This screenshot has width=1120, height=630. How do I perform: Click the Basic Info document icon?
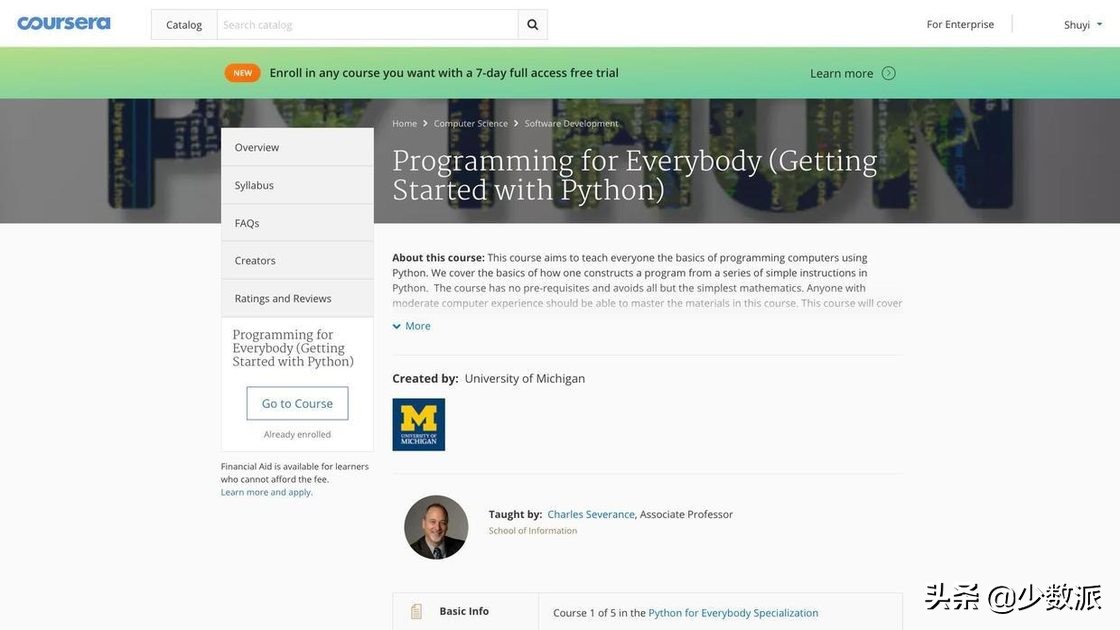(417, 611)
